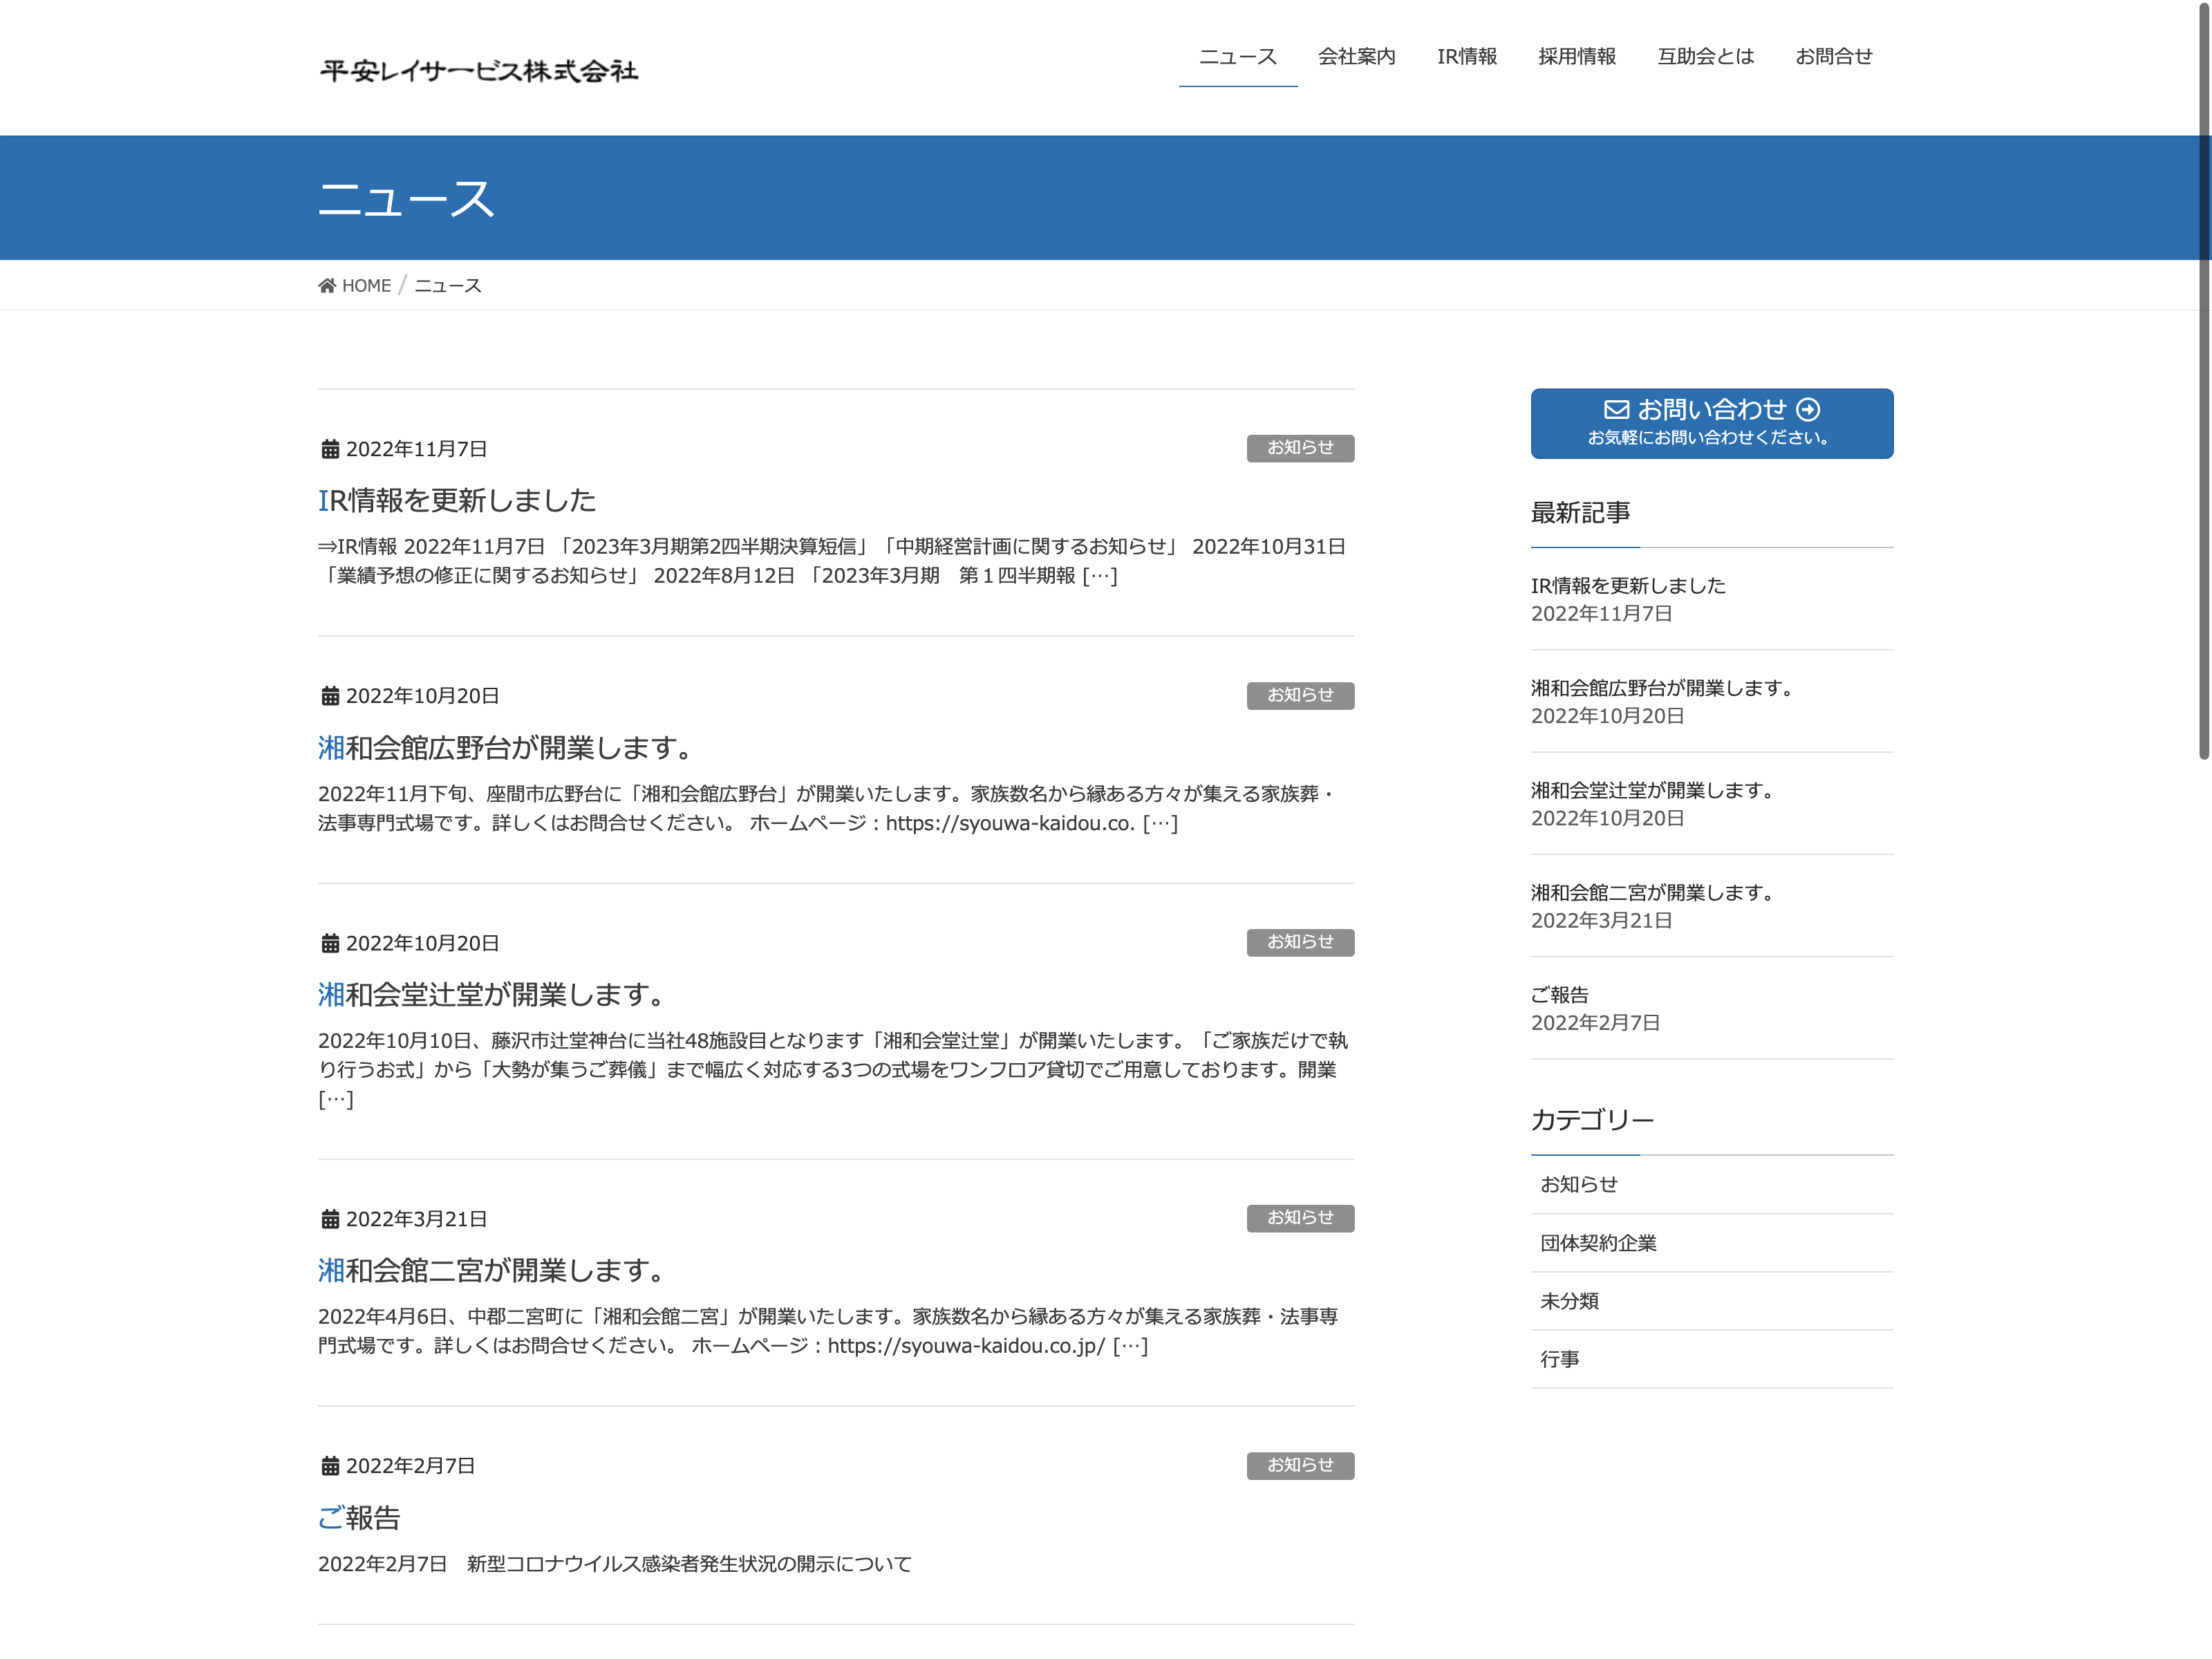Open the 会社案内 menu item
Image resolution: width=2212 pixels, height=1659 pixels.
(x=1356, y=57)
